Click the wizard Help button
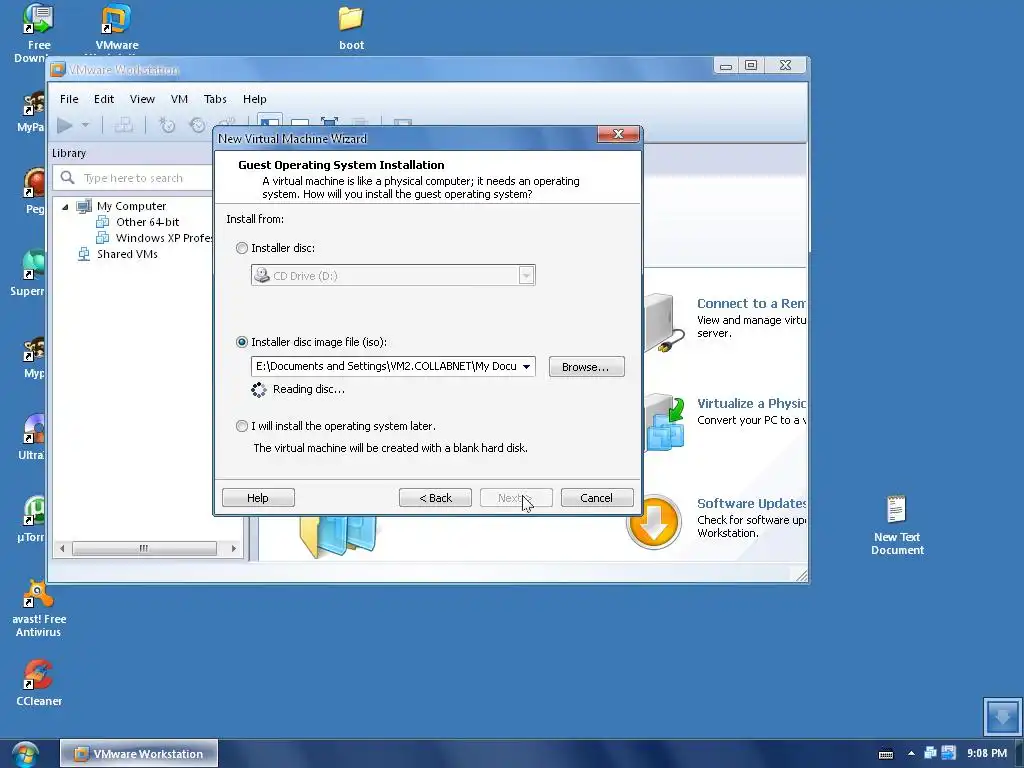Image resolution: width=1024 pixels, height=768 pixels. 258,498
